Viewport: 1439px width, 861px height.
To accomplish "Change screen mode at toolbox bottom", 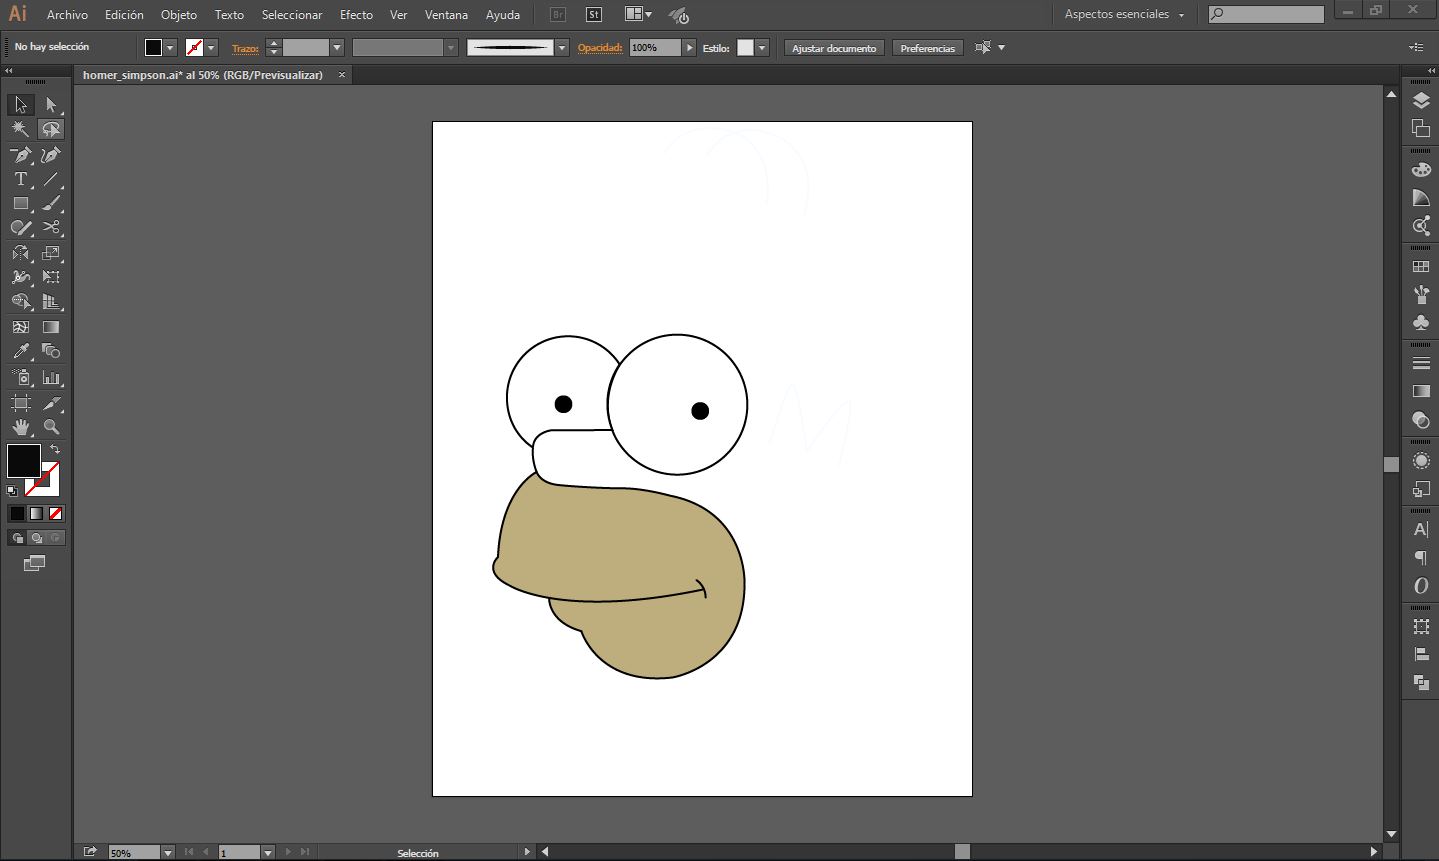I will (35, 564).
